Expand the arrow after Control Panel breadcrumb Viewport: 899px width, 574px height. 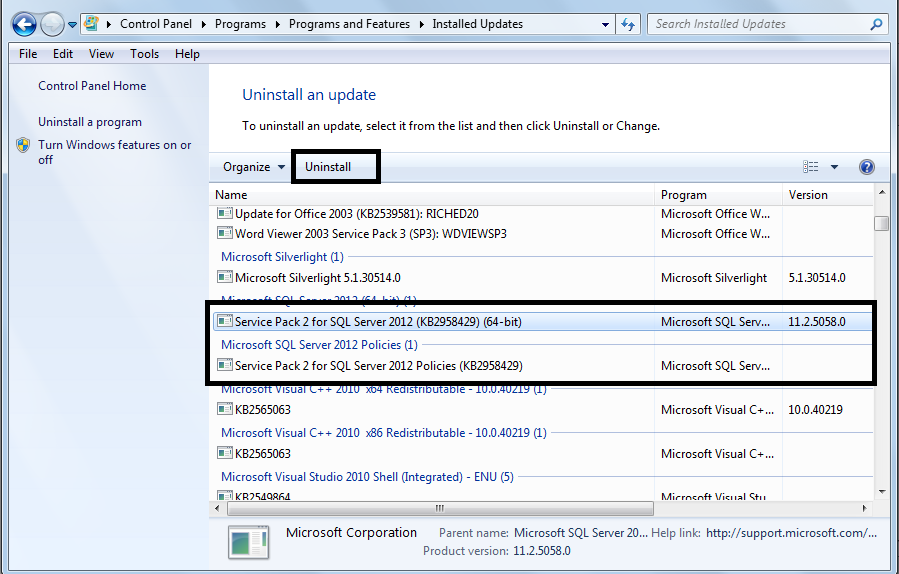(204, 25)
